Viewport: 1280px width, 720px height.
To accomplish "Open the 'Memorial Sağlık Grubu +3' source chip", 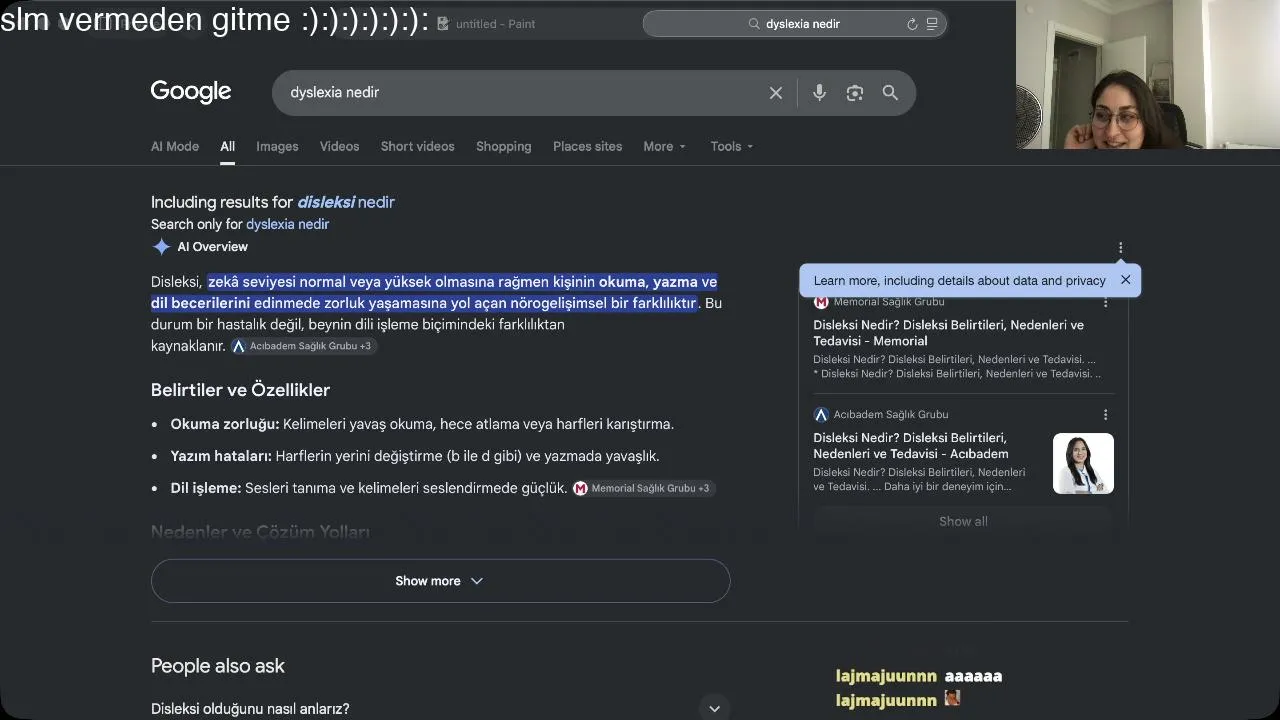I will pos(644,488).
